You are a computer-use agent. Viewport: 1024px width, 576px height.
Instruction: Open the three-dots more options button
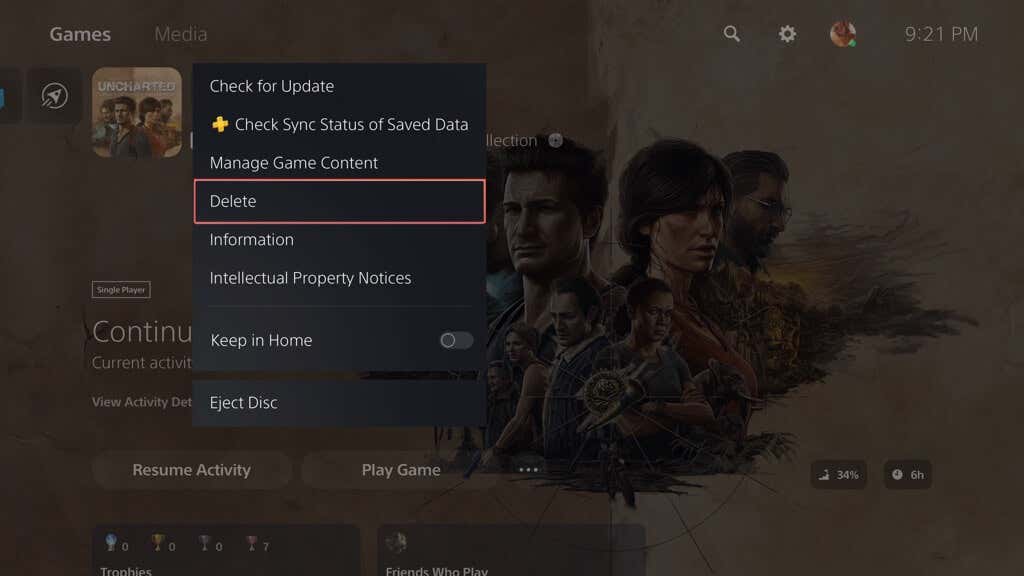point(528,470)
